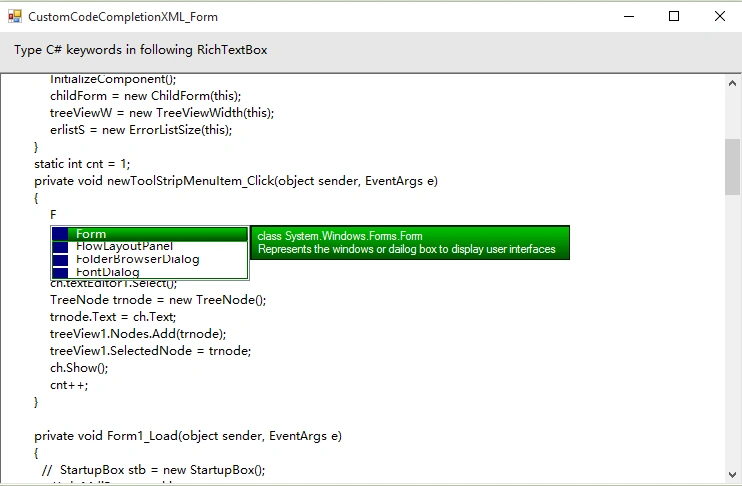Image resolution: width=742 pixels, height=486 pixels.
Task: Click the line 'static int cnt = 1;'
Action: pos(82,164)
